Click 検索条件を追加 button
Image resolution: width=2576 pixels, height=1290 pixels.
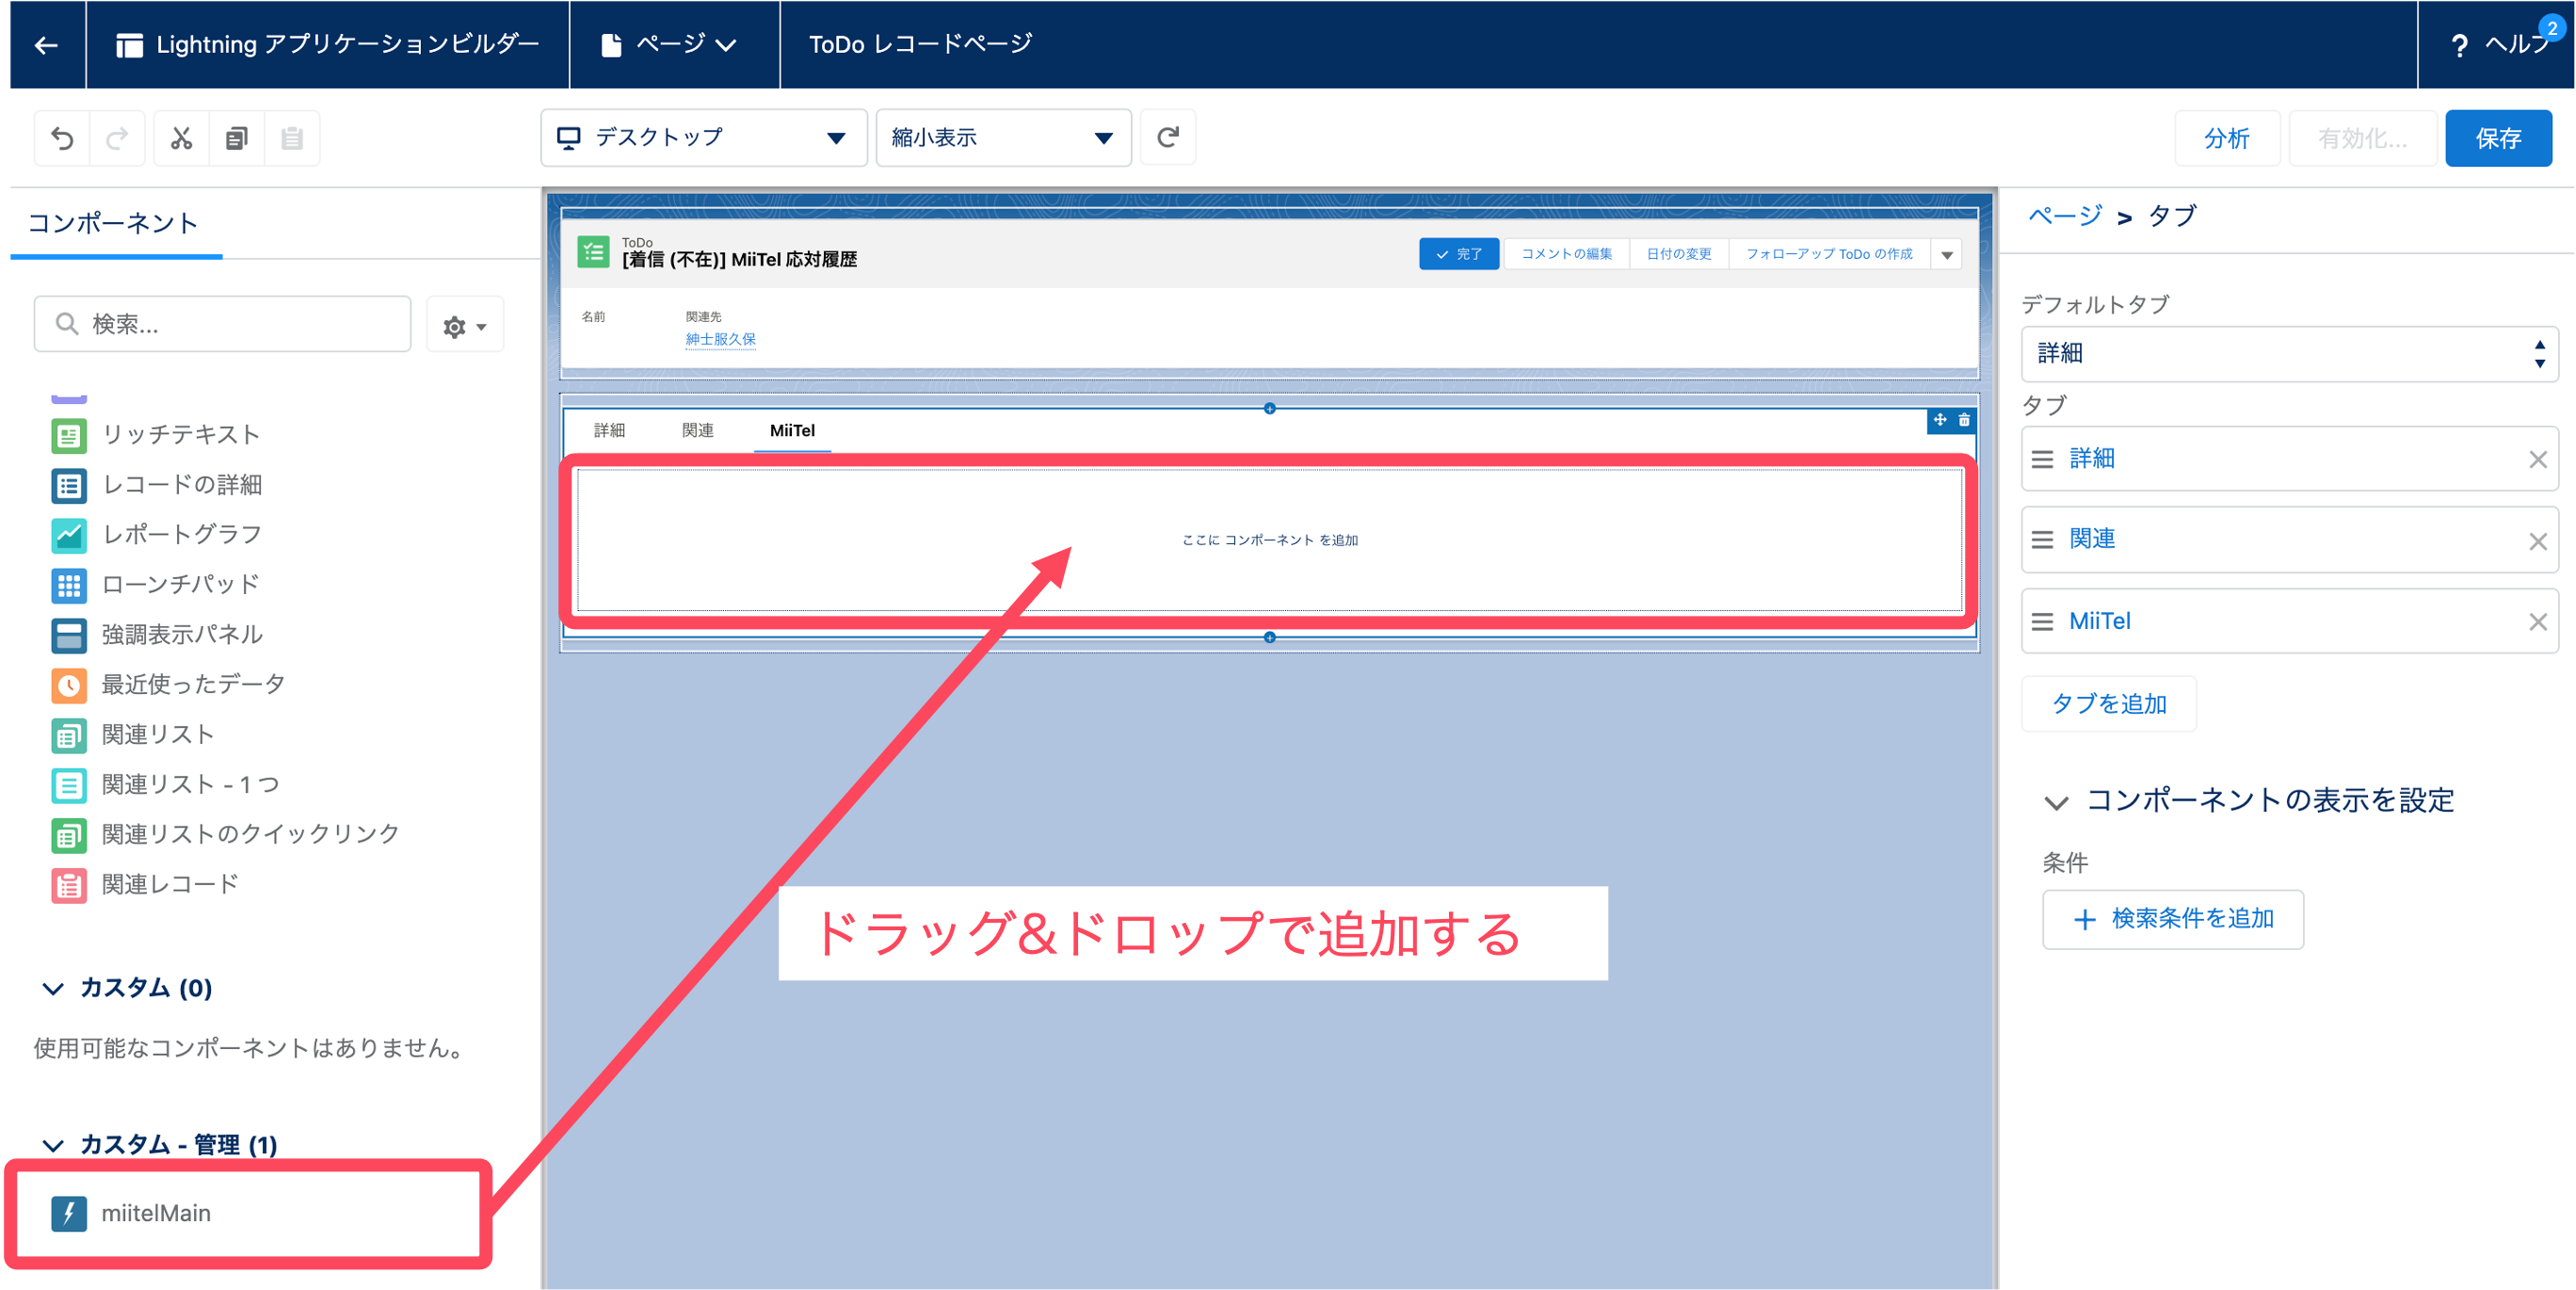coord(2173,919)
